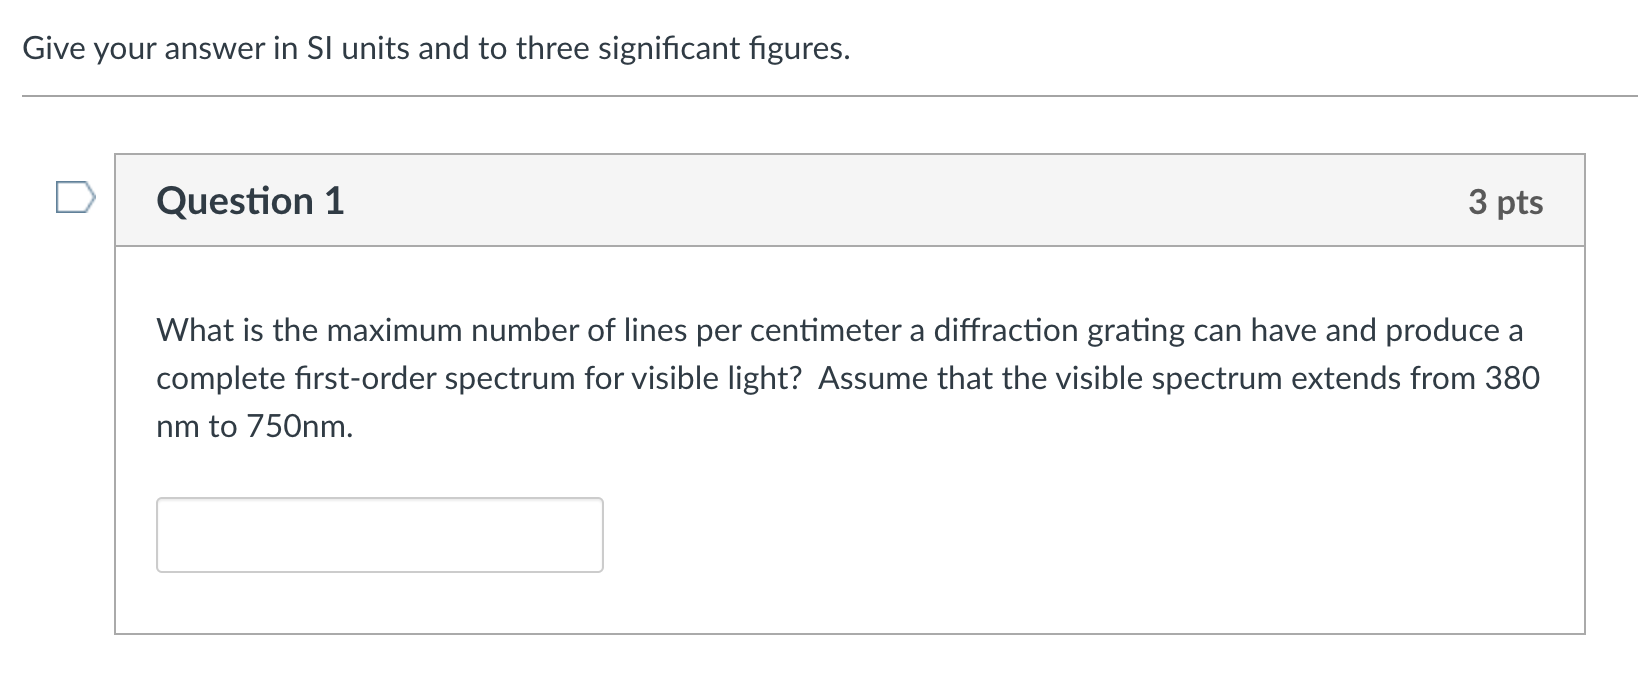Click the horizontal divider below the instructions

[x=829, y=96]
